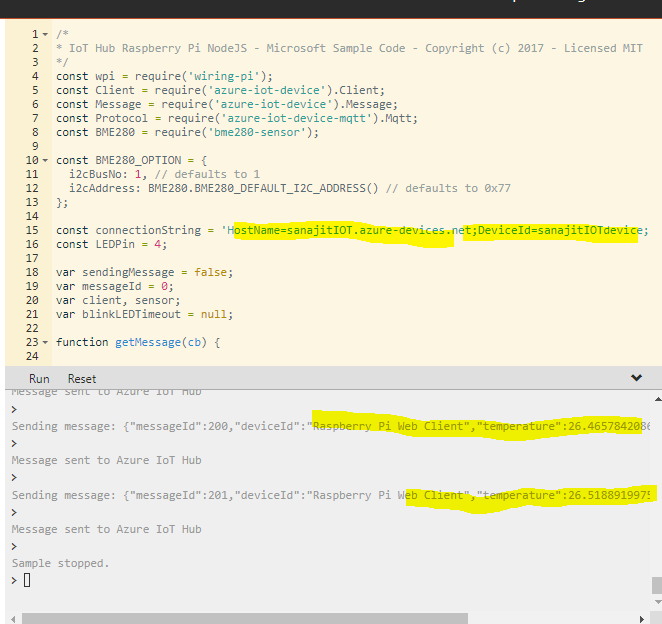The height and width of the screenshot is (624, 662).
Task: Click the connectionString line of code
Action: (x=352, y=231)
